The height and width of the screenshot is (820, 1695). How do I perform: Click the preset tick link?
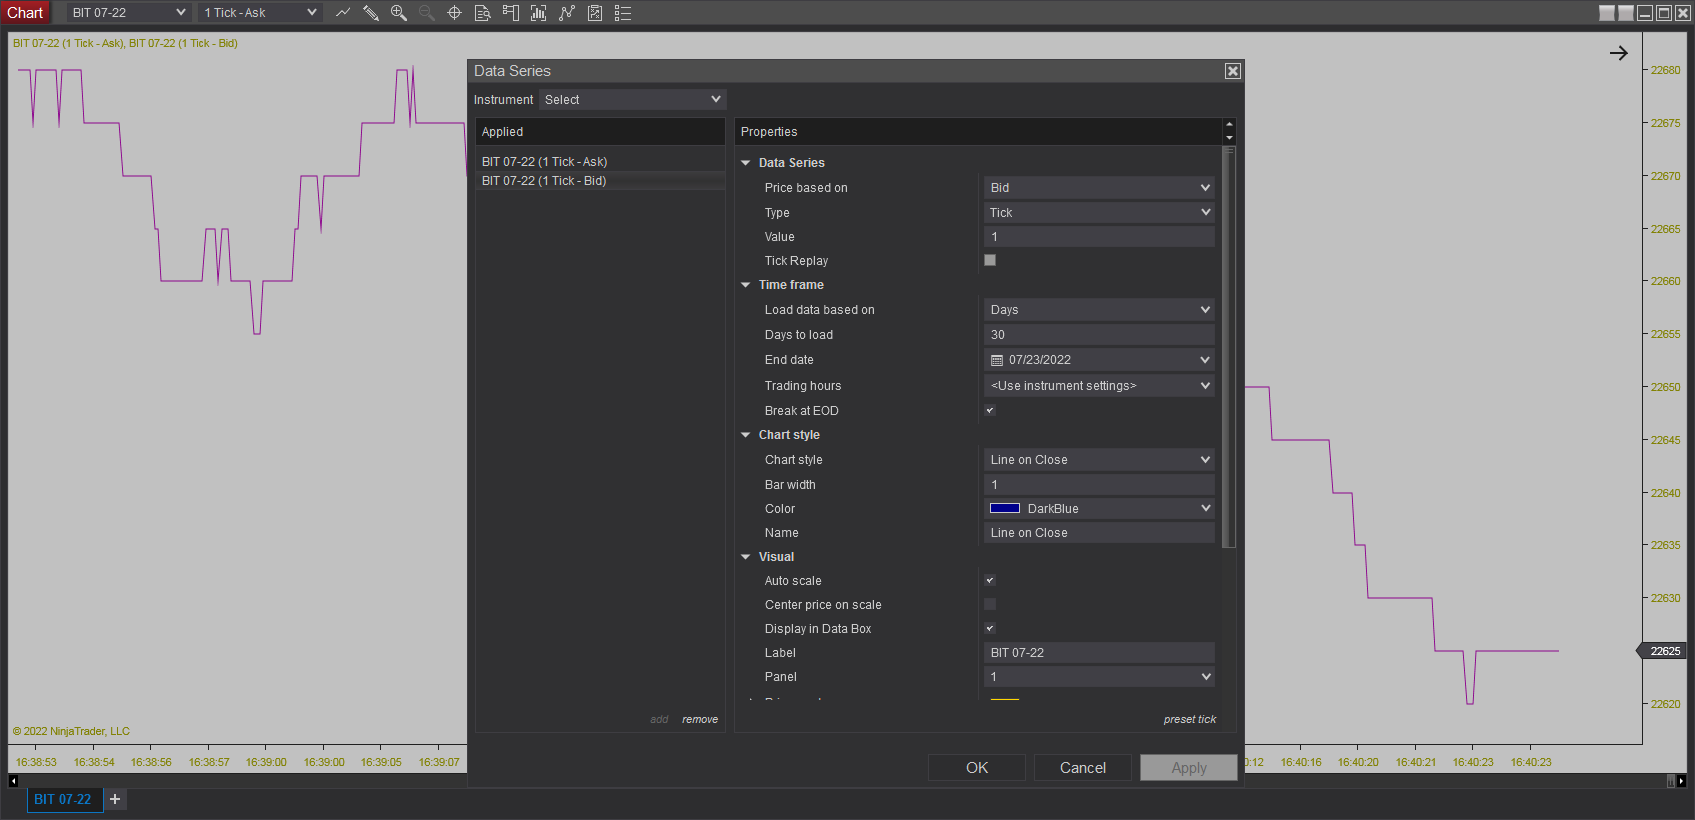(x=1190, y=719)
